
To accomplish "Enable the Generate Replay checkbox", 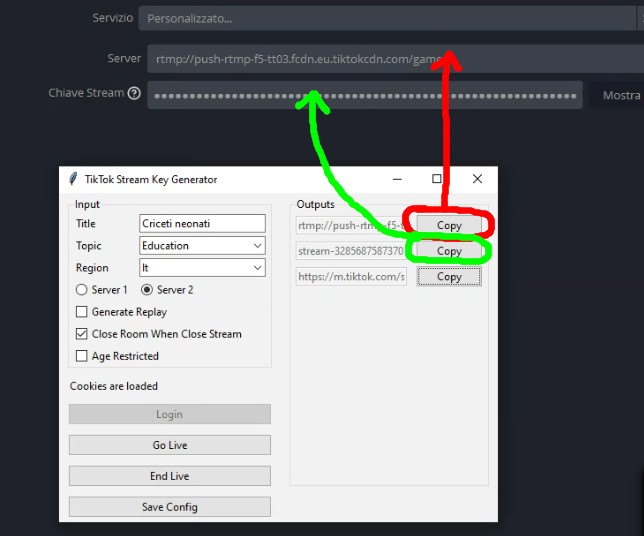I will 81,312.
